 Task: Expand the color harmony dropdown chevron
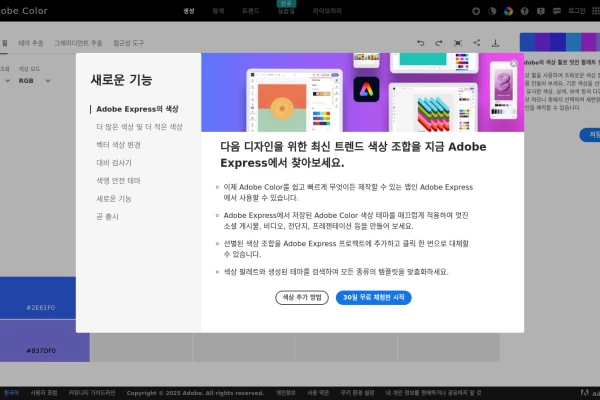(7, 80)
